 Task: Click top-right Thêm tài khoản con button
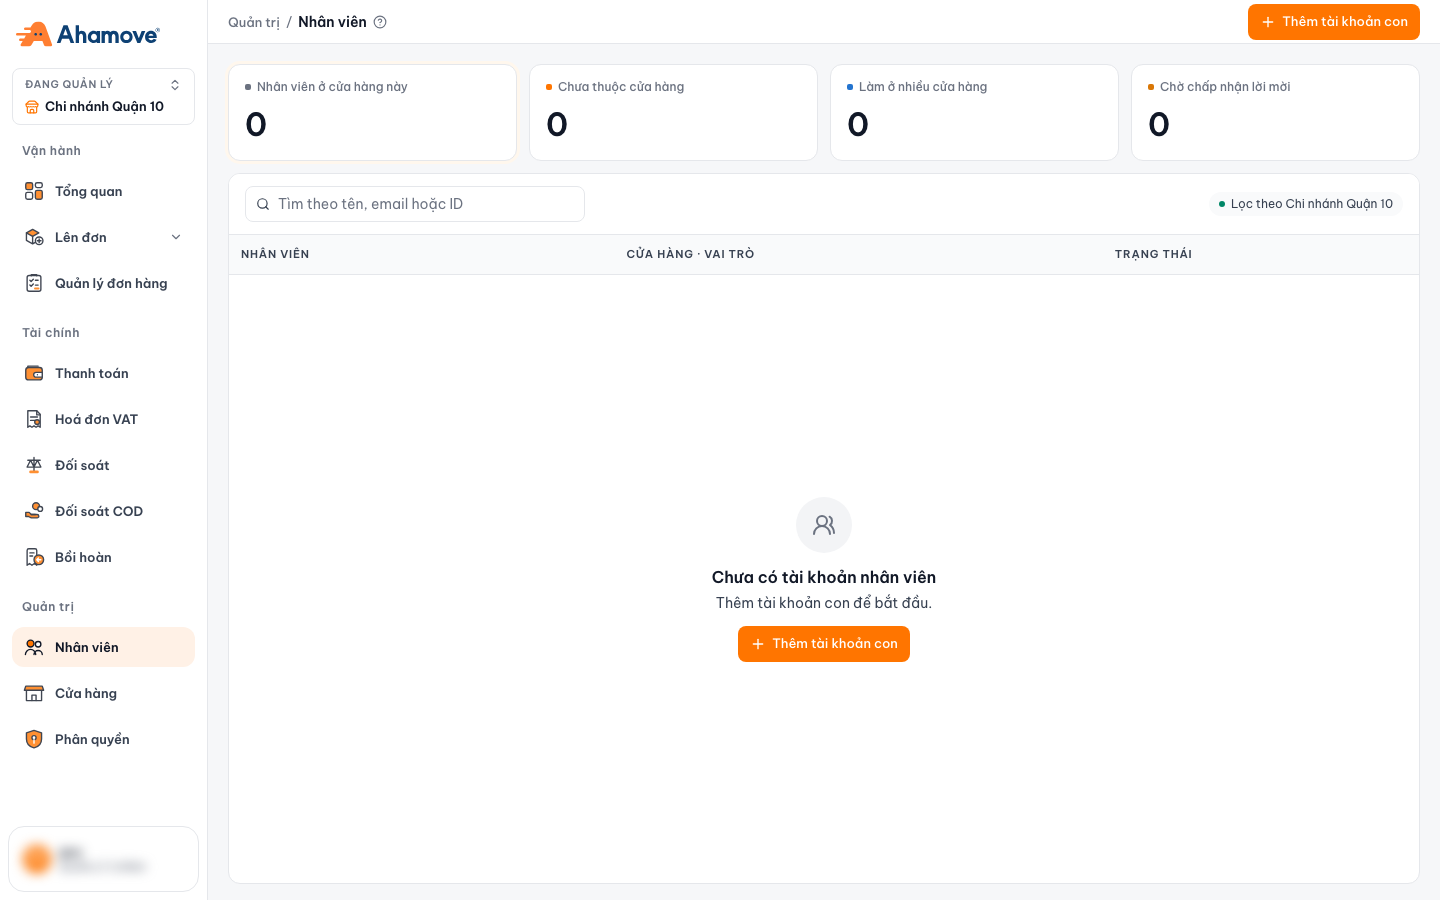click(1333, 22)
